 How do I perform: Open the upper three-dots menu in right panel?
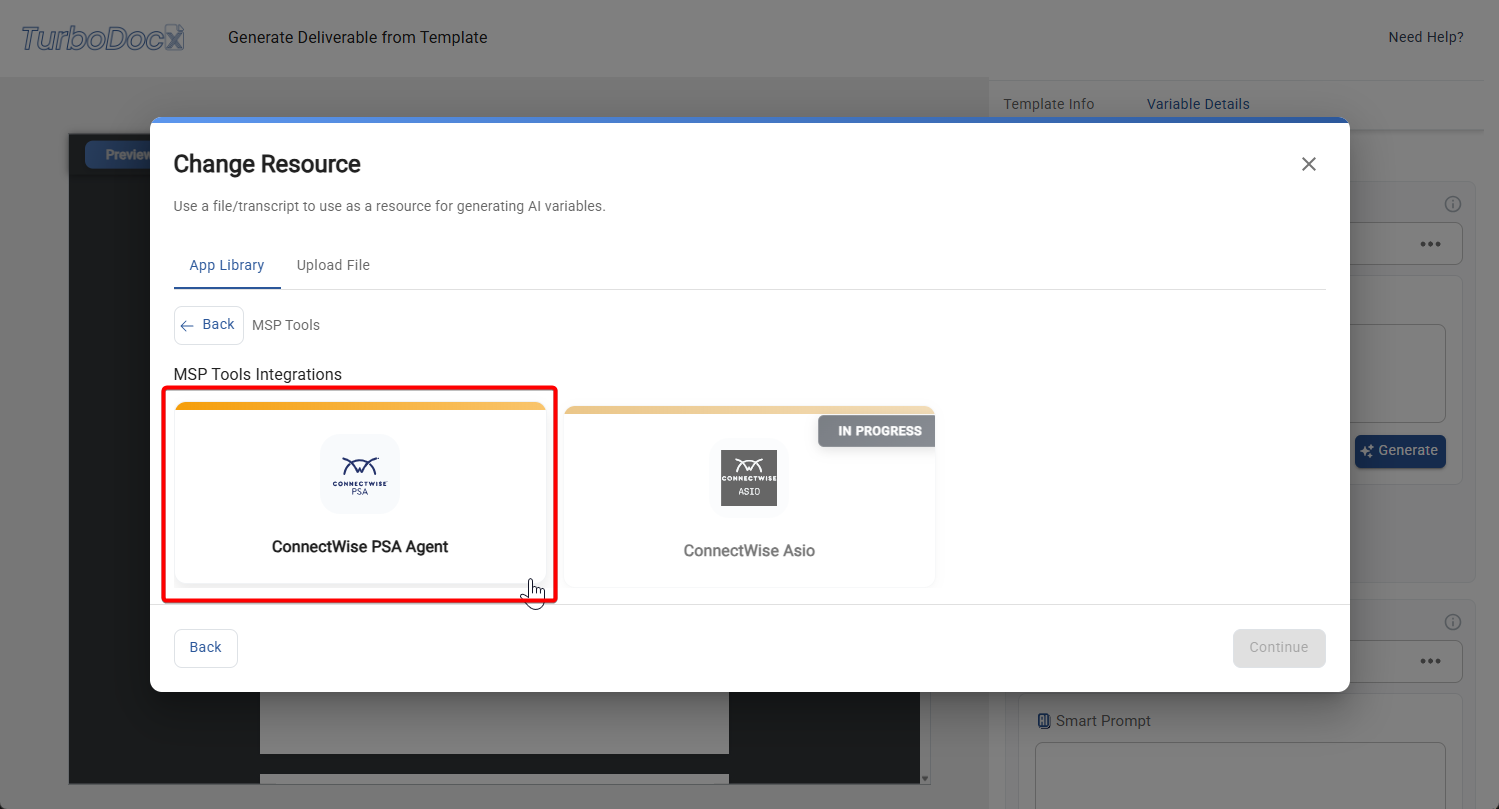(x=1430, y=244)
